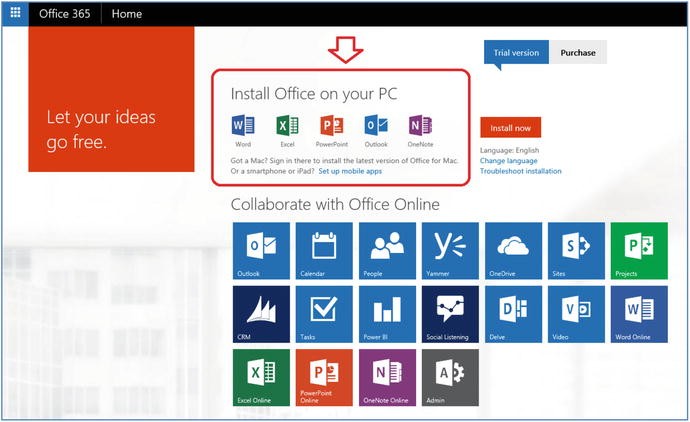
Task: Open the Outlook online tile
Action: click(261, 251)
